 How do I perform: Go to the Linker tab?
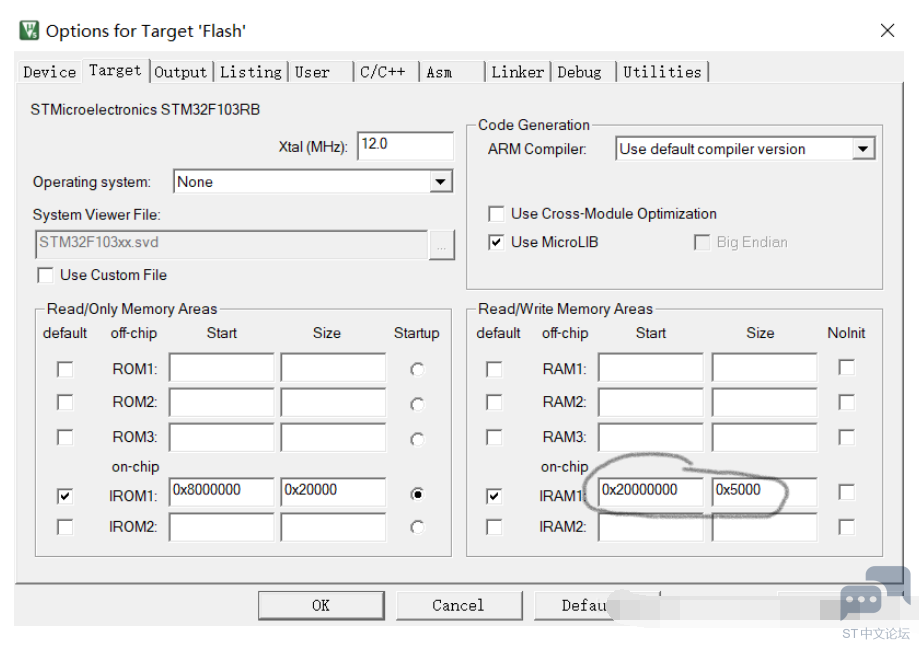click(x=517, y=72)
